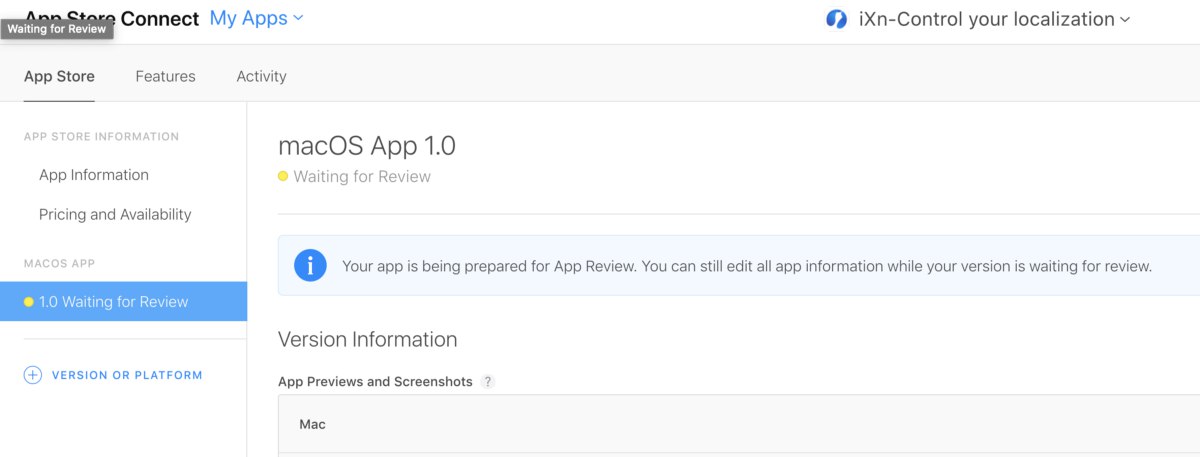The image size is (1200, 457).
Task: Switch to the Activity tab
Action: (x=262, y=76)
